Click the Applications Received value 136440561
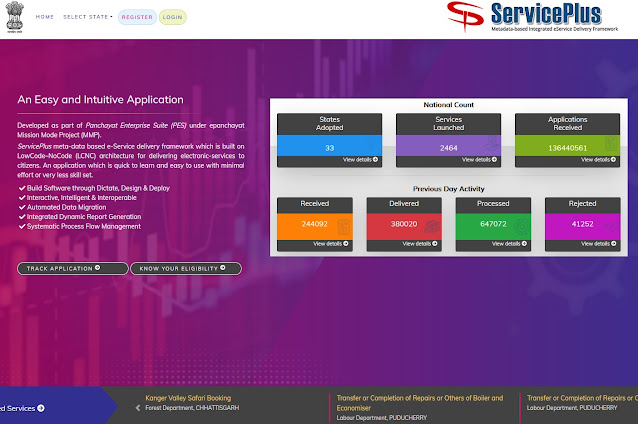 point(568,148)
